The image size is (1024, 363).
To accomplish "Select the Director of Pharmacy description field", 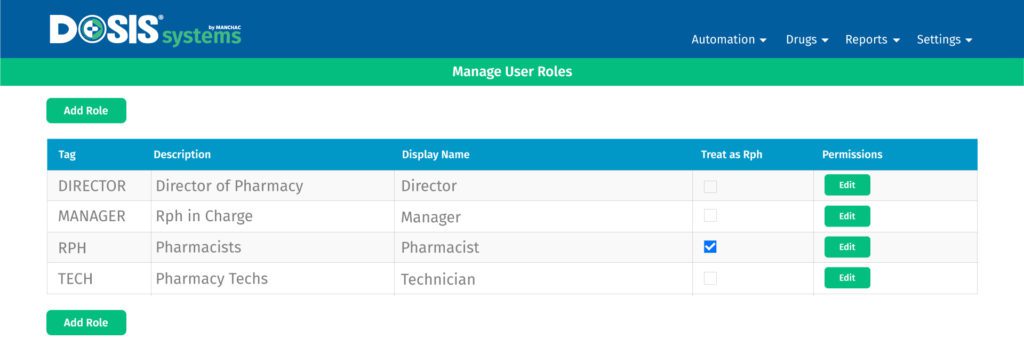I will [272, 185].
